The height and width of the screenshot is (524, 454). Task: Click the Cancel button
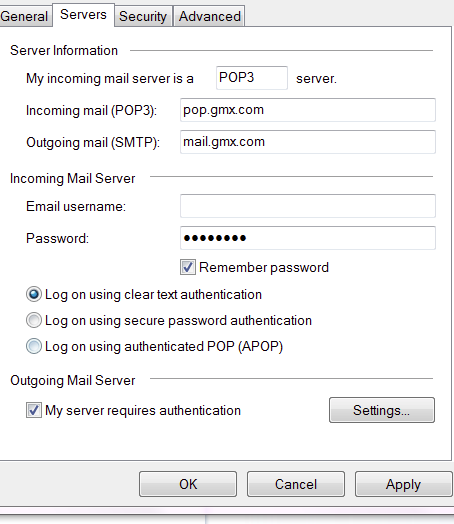[296, 484]
